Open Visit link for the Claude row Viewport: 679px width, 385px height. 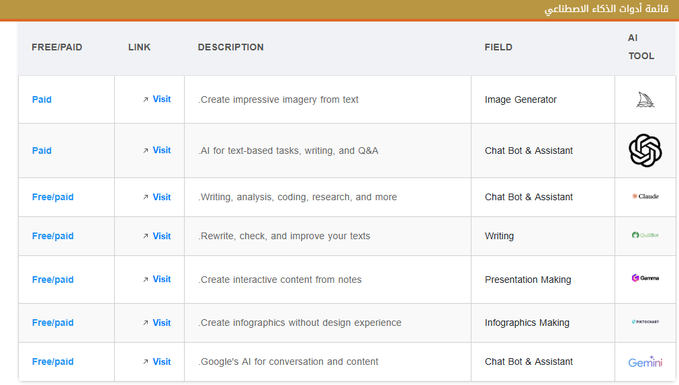coord(157,197)
